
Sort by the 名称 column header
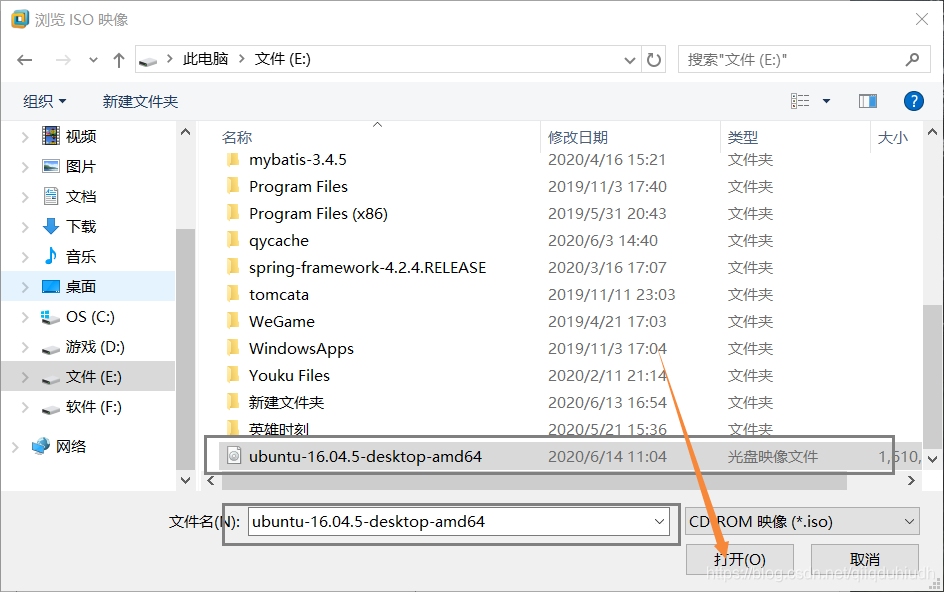(x=237, y=137)
